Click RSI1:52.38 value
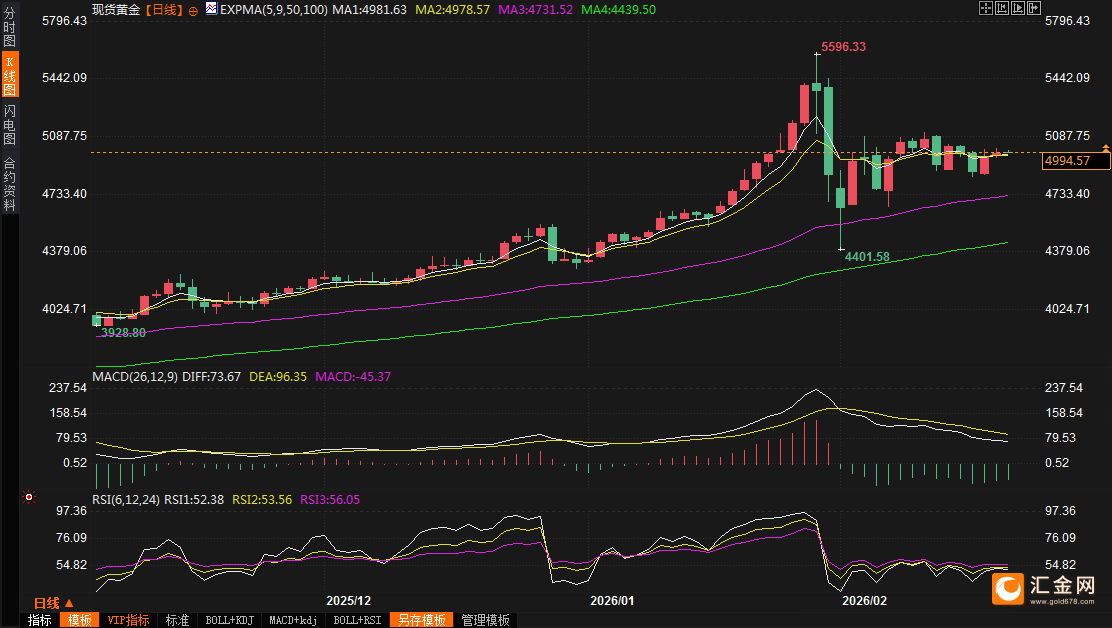1112x628 pixels. [x=194, y=500]
